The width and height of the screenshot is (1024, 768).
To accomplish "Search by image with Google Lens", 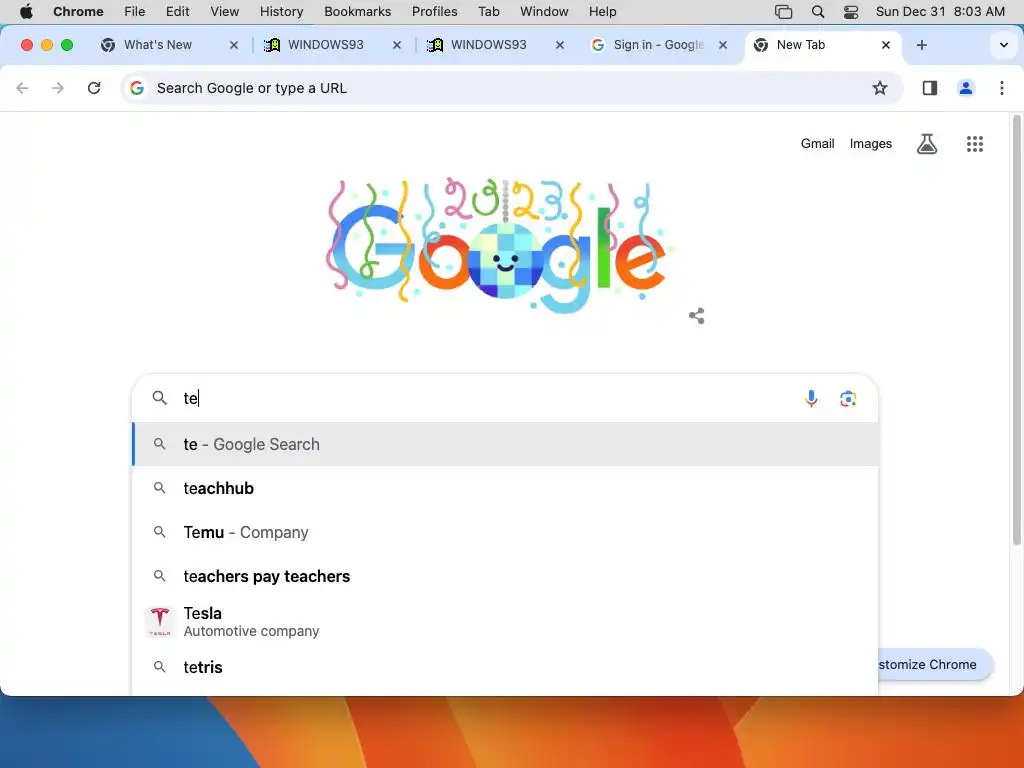I will pos(848,398).
